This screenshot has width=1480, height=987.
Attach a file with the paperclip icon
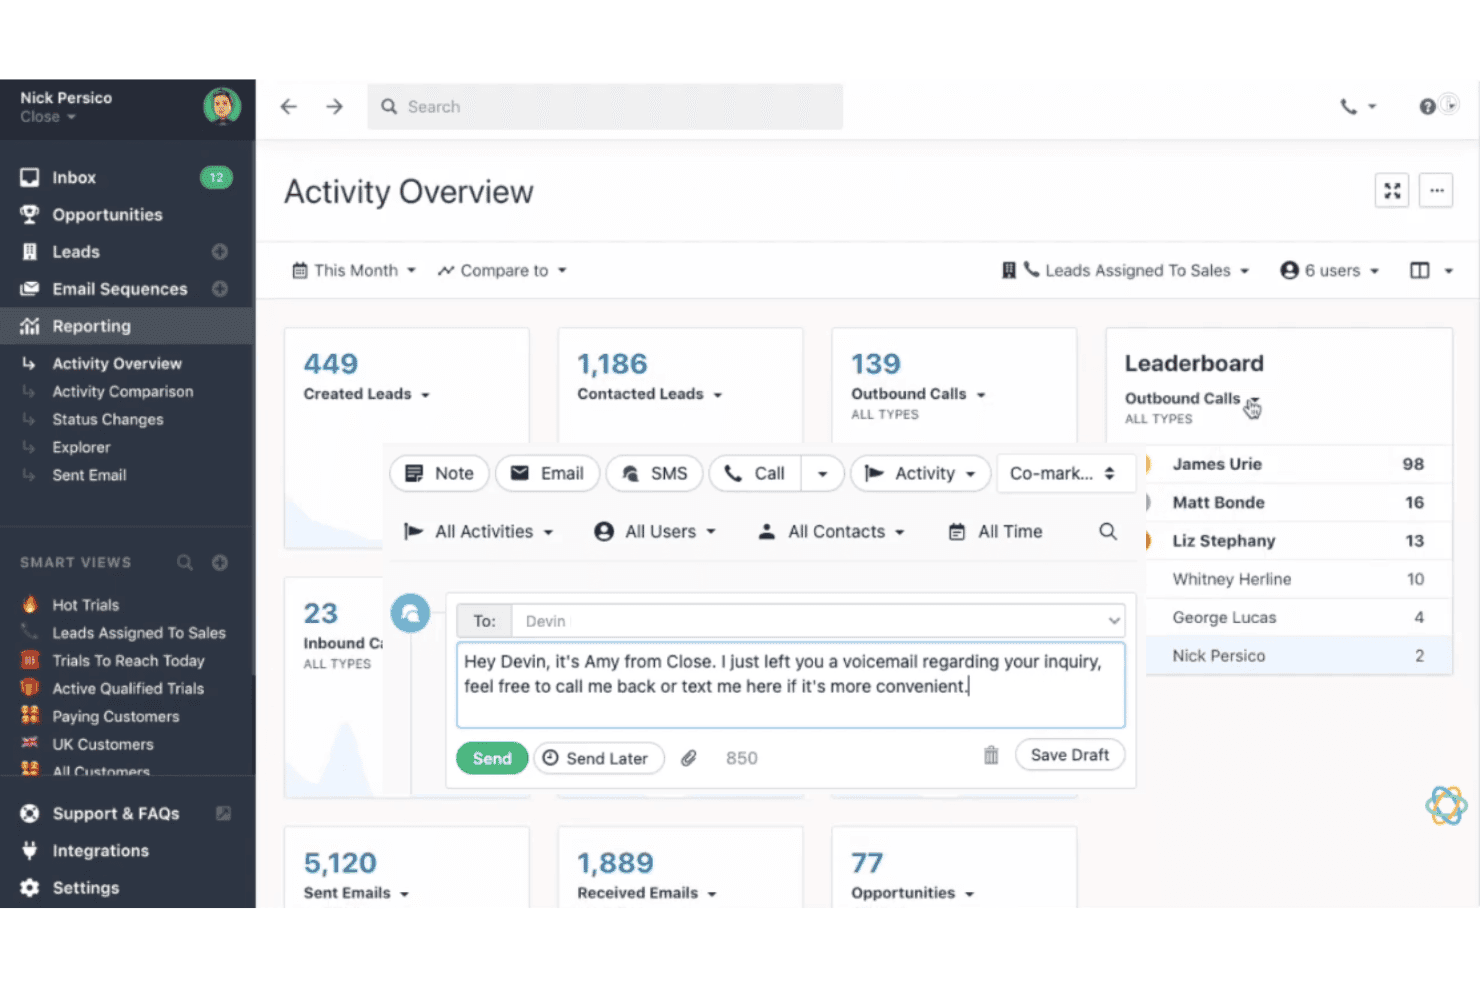[x=689, y=758]
